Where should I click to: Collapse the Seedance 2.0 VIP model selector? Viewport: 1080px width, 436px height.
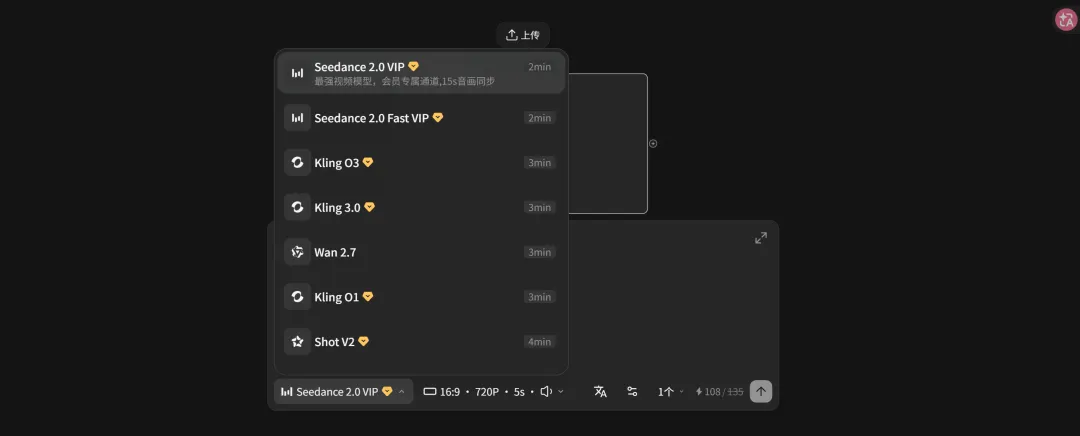pos(344,391)
